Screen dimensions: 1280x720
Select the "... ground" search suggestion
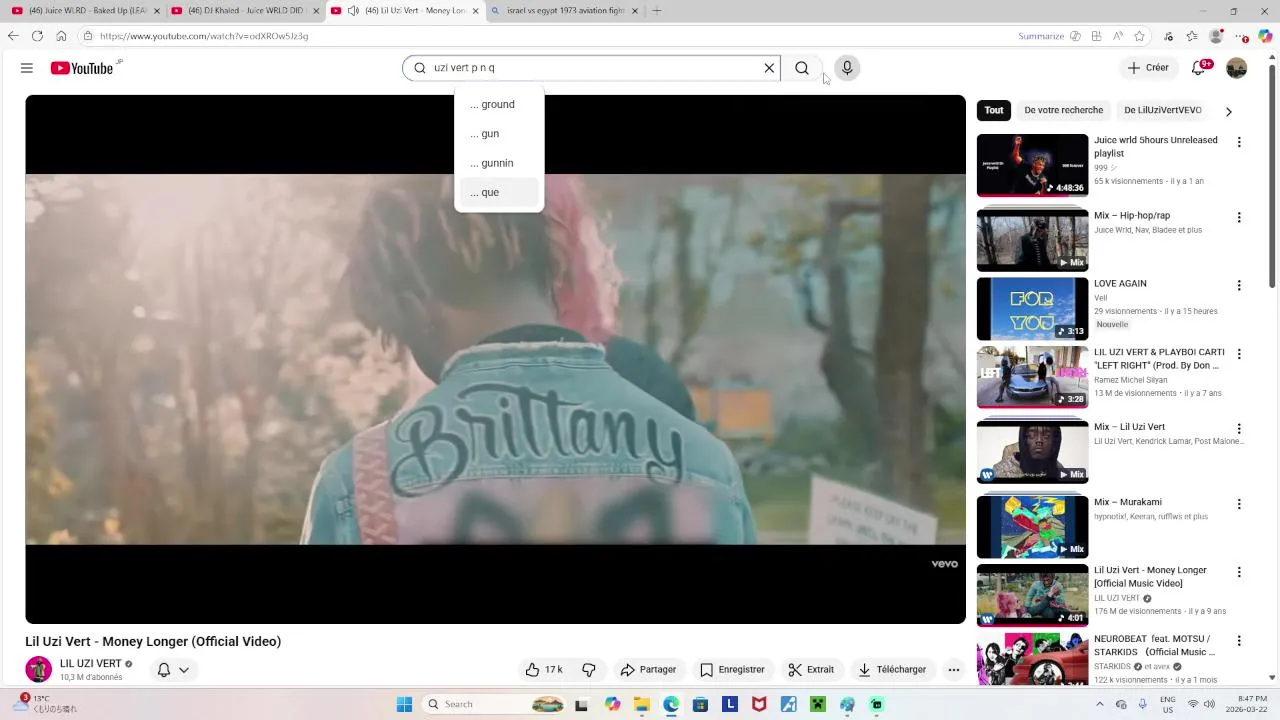coord(499,104)
